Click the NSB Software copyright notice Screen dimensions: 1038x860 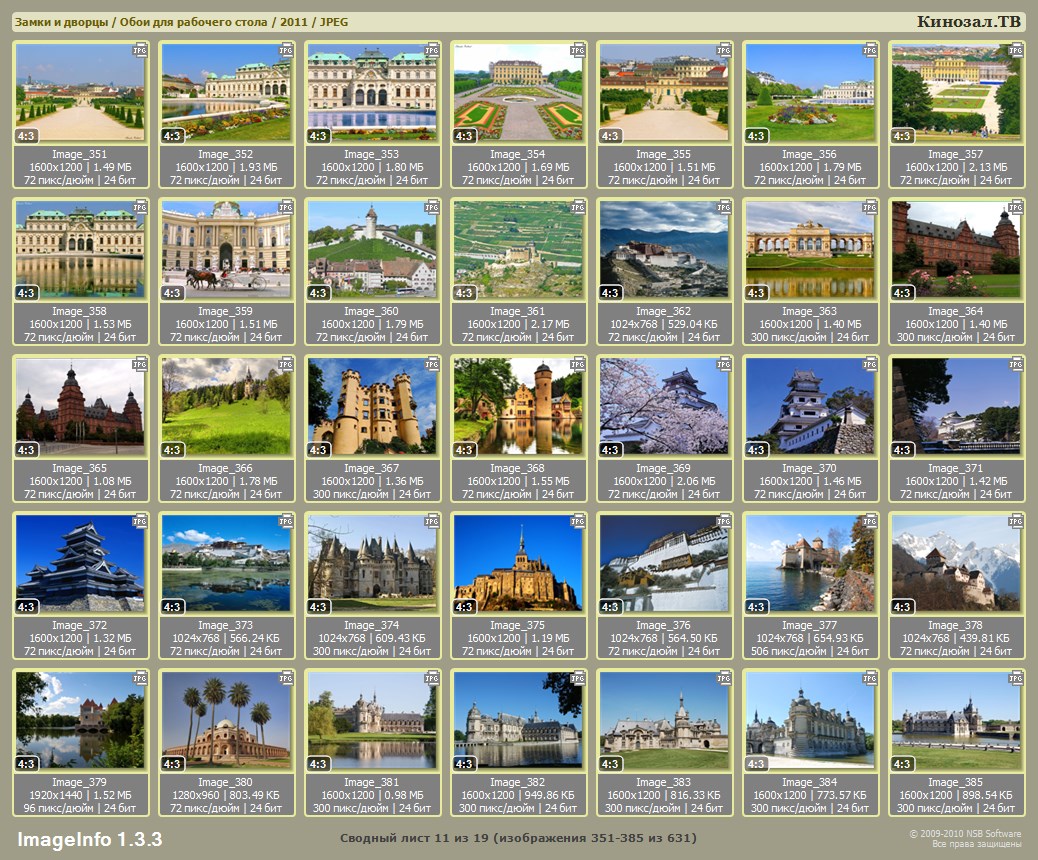point(965,838)
